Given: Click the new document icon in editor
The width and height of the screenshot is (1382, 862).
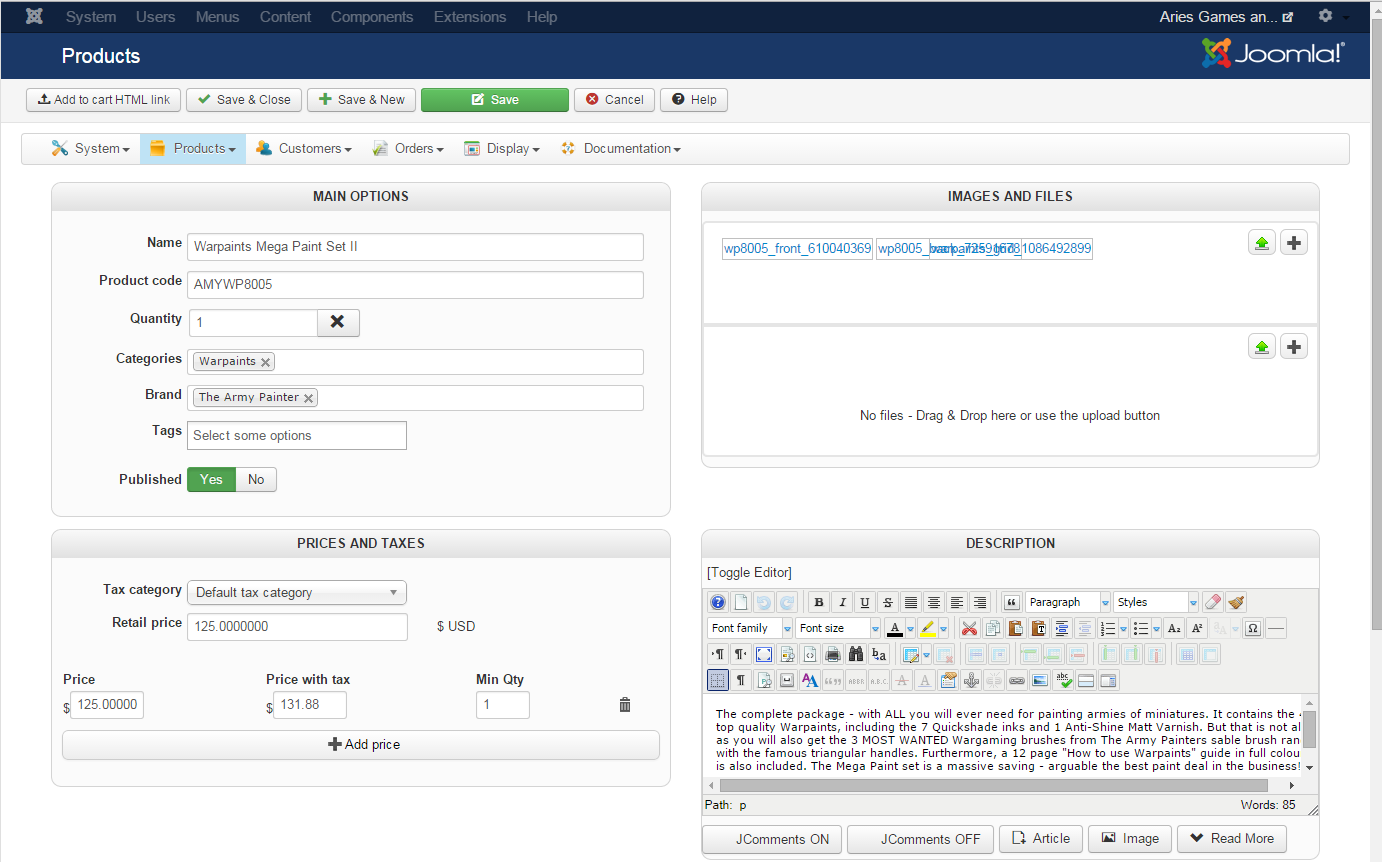Looking at the screenshot, I should (741, 602).
